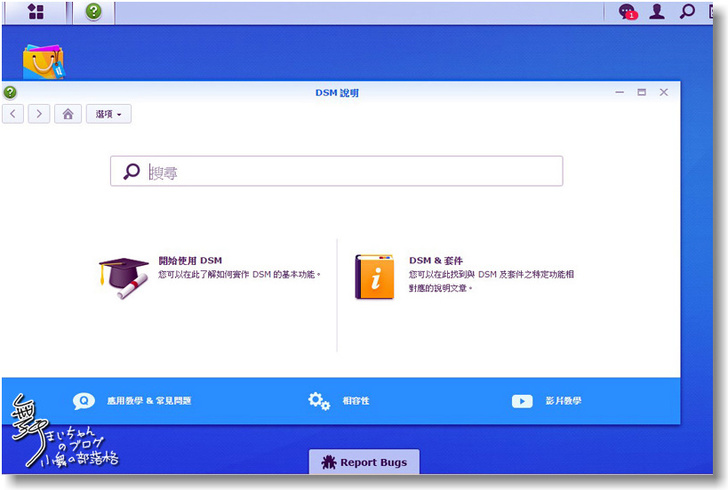
Task: Click the video tutorial play icon
Action: pos(522,401)
